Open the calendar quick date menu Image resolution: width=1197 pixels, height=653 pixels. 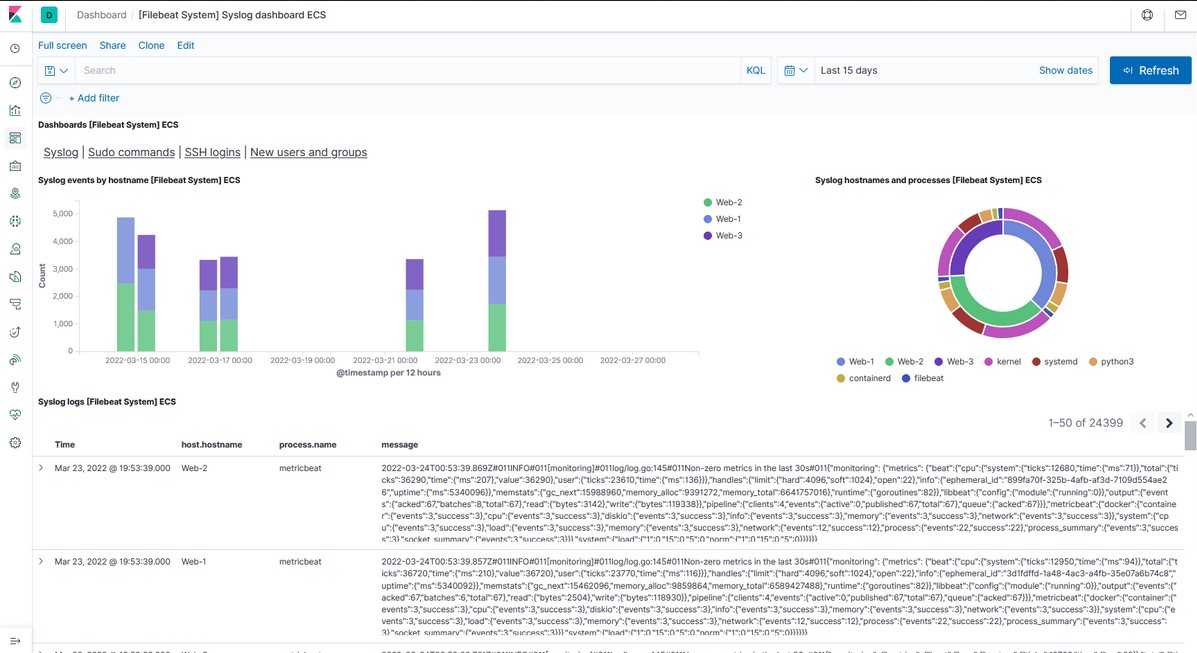pos(795,70)
